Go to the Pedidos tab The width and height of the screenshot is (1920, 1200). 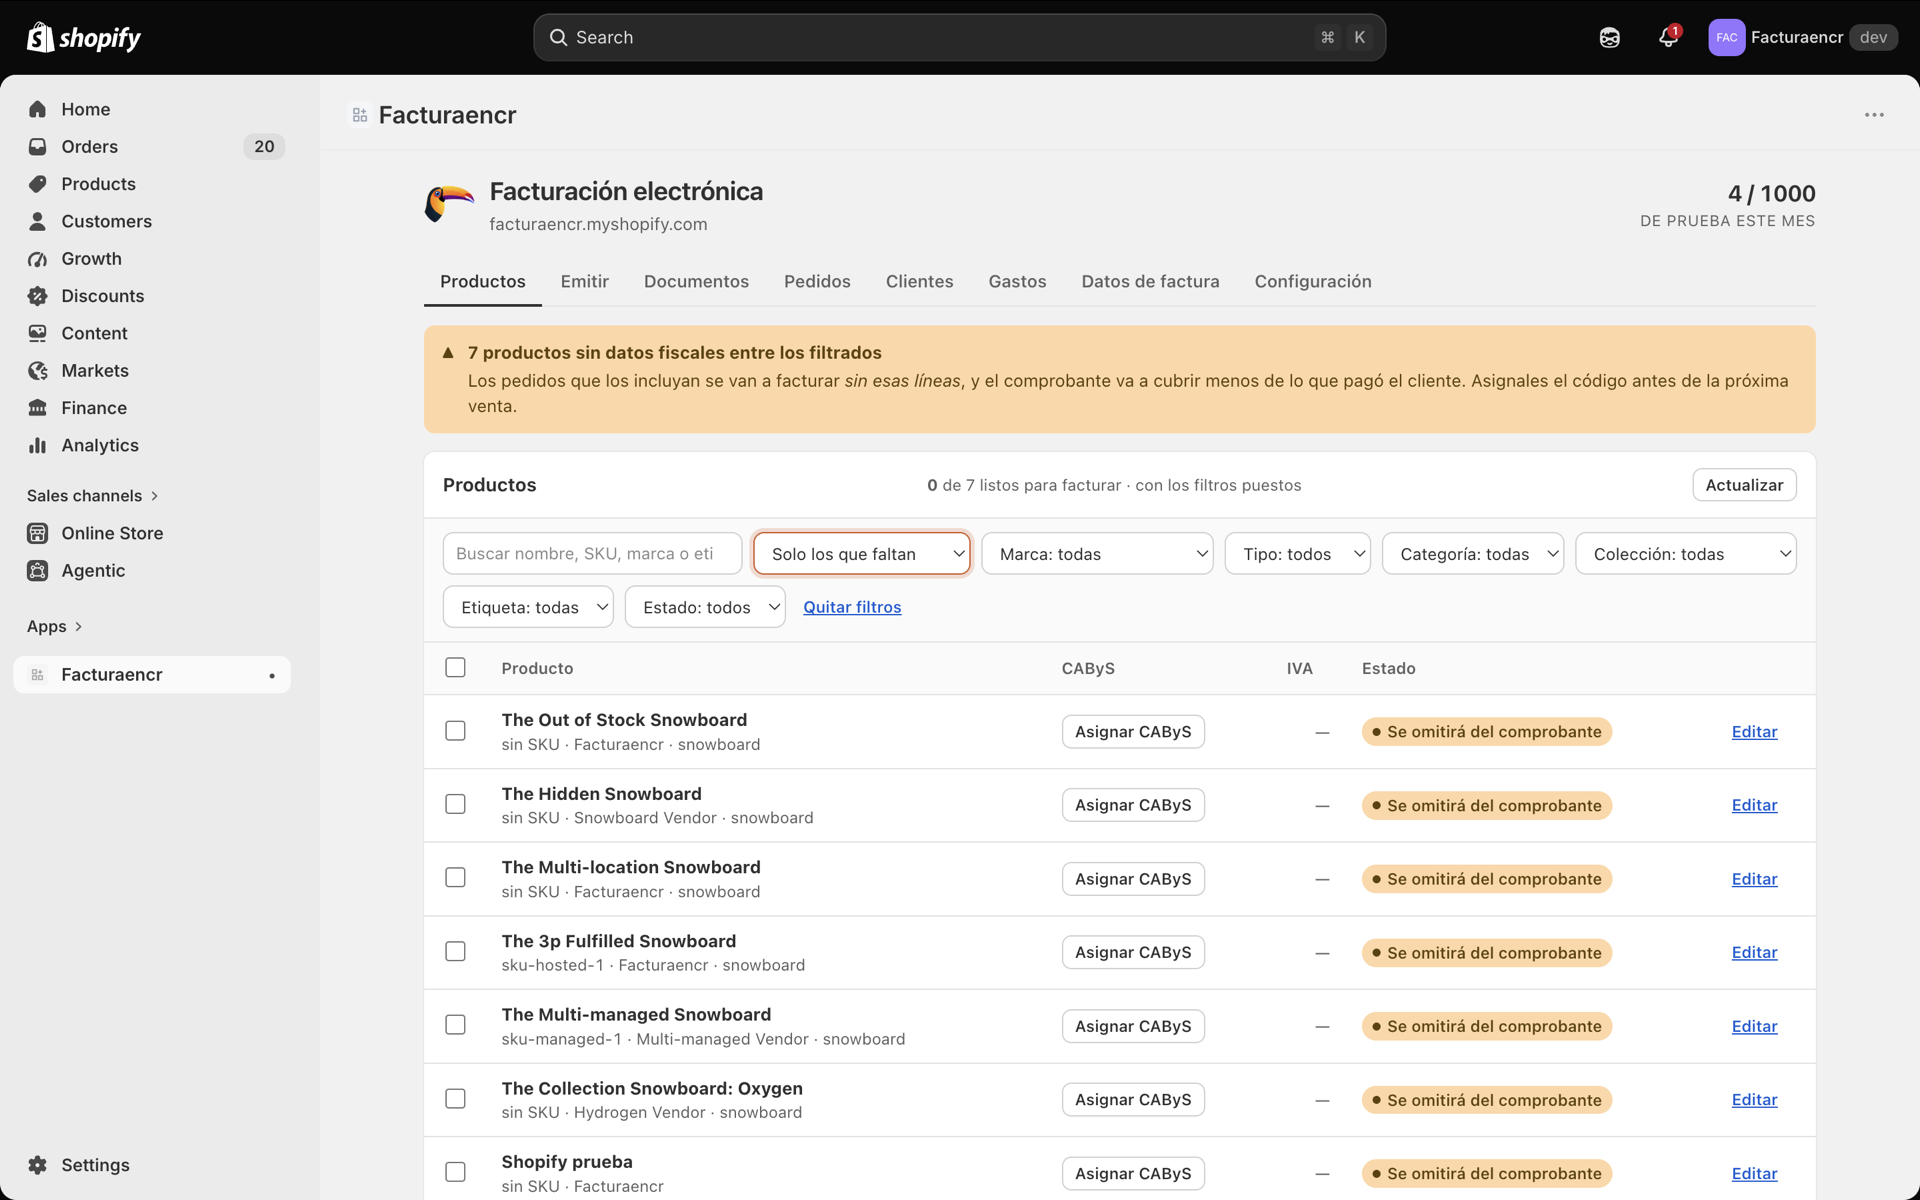(x=817, y=282)
